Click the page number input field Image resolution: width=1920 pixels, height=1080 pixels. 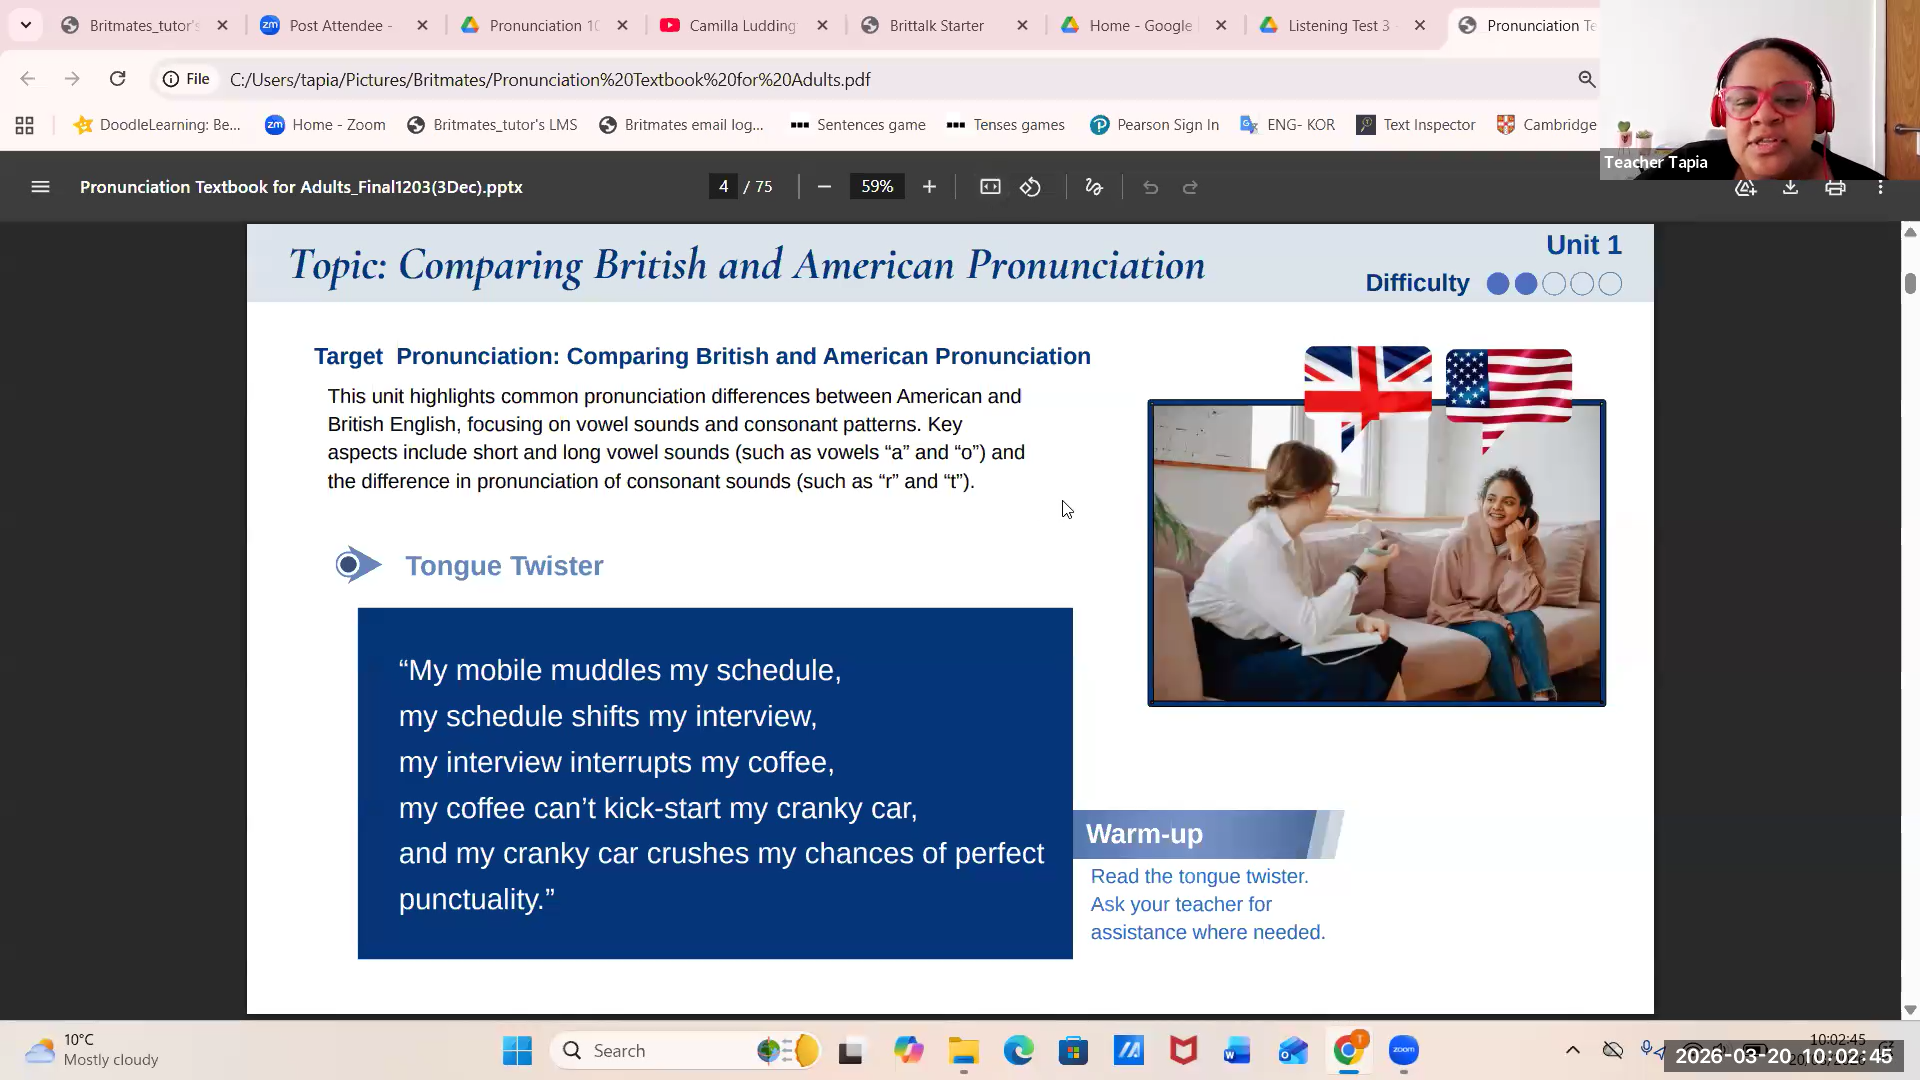[723, 187]
